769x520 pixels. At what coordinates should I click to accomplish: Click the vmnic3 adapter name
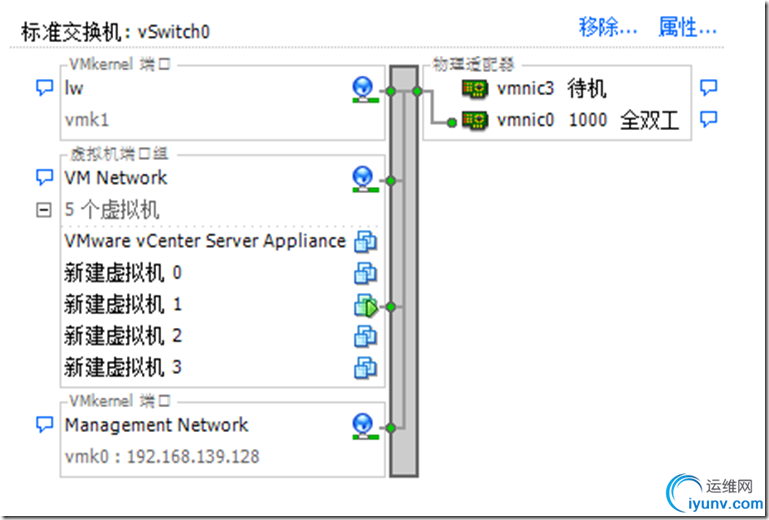[x=525, y=89]
